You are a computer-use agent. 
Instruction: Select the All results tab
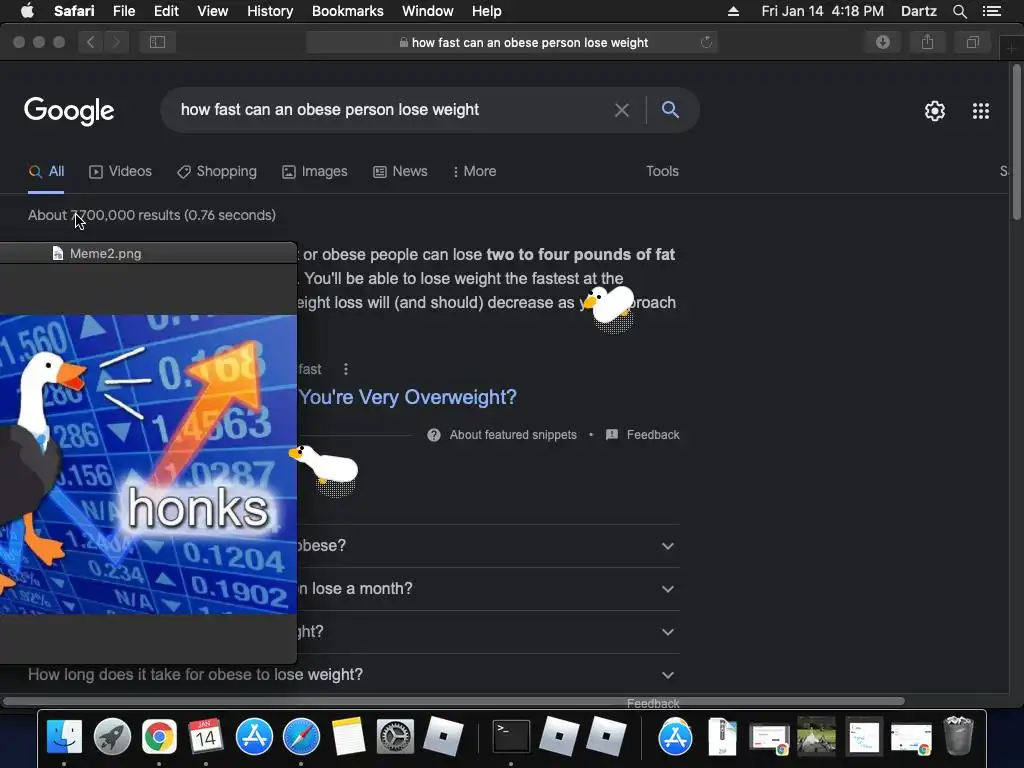pos(46,171)
